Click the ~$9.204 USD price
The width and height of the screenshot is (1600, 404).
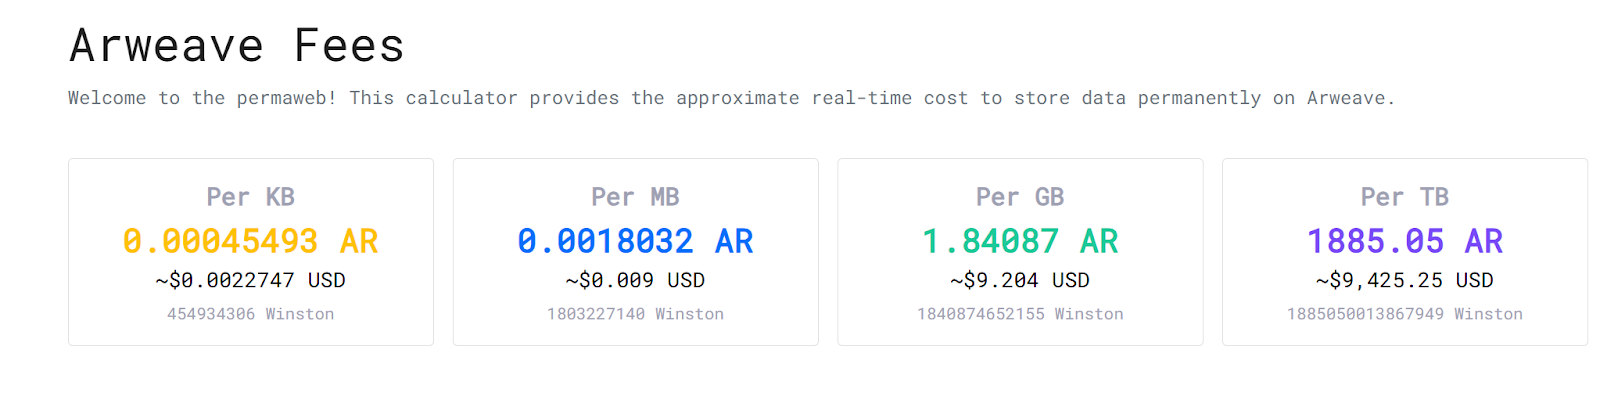click(x=1020, y=280)
